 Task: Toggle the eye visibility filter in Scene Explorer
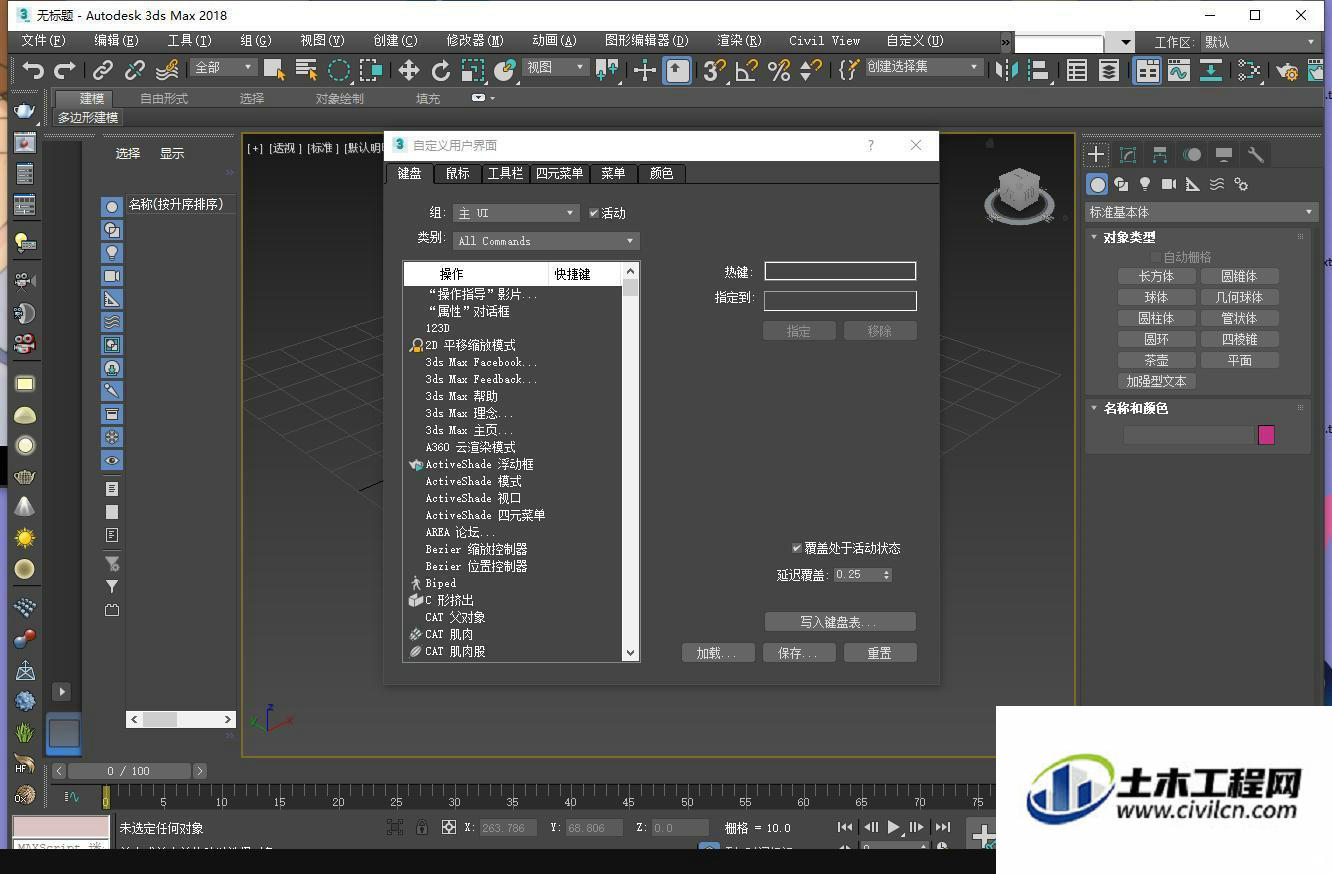112,460
